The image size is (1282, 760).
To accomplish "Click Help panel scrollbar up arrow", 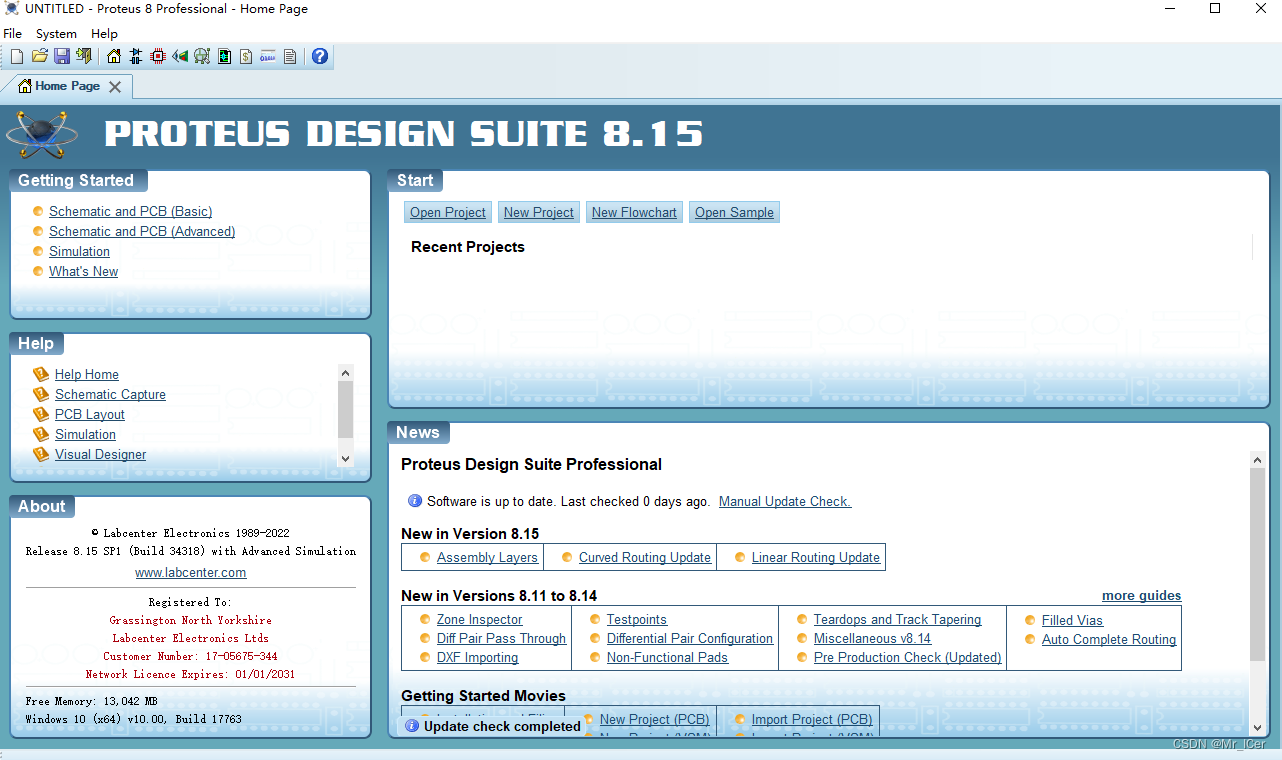I will 346,373.
